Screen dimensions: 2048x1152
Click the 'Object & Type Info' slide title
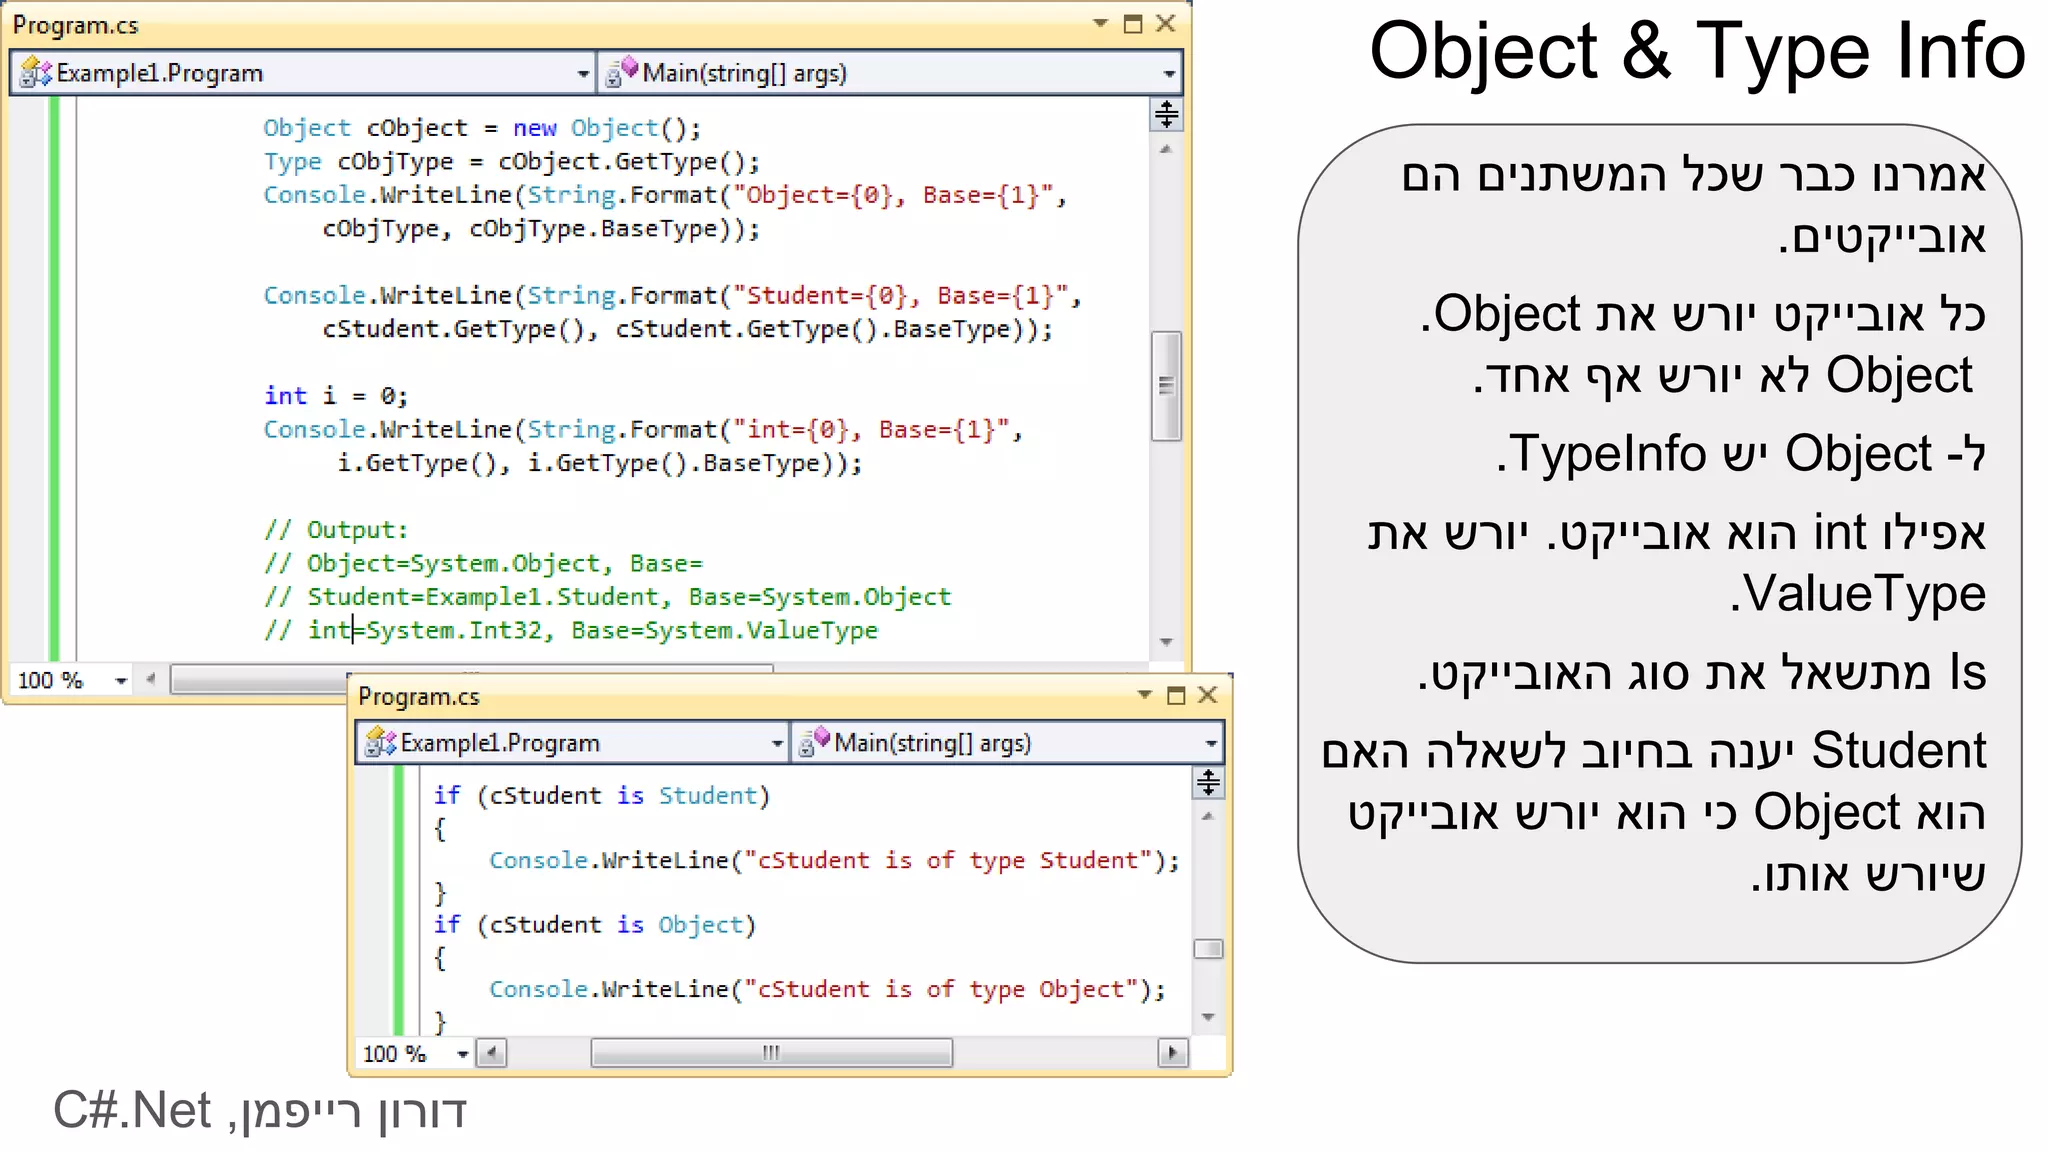(x=1697, y=52)
